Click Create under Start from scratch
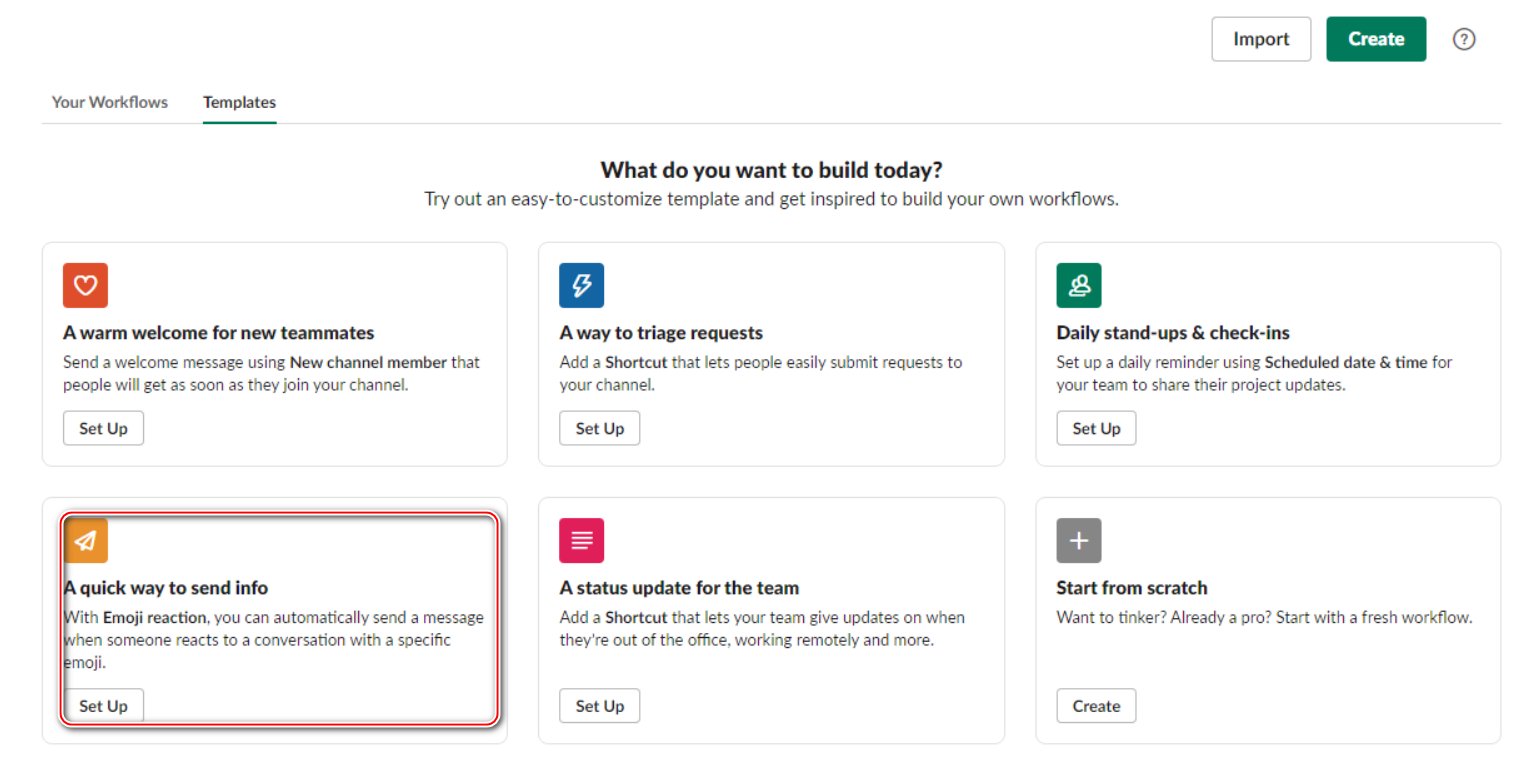The height and width of the screenshot is (779, 1537). 1096,706
